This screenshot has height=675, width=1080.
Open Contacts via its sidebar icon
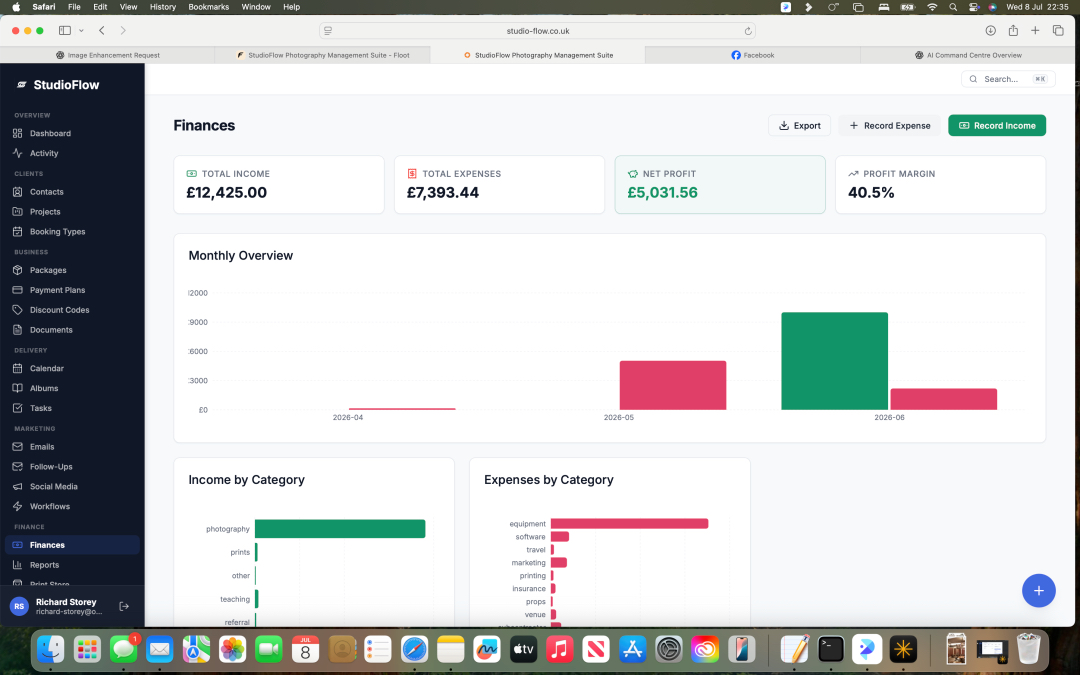tap(18, 191)
